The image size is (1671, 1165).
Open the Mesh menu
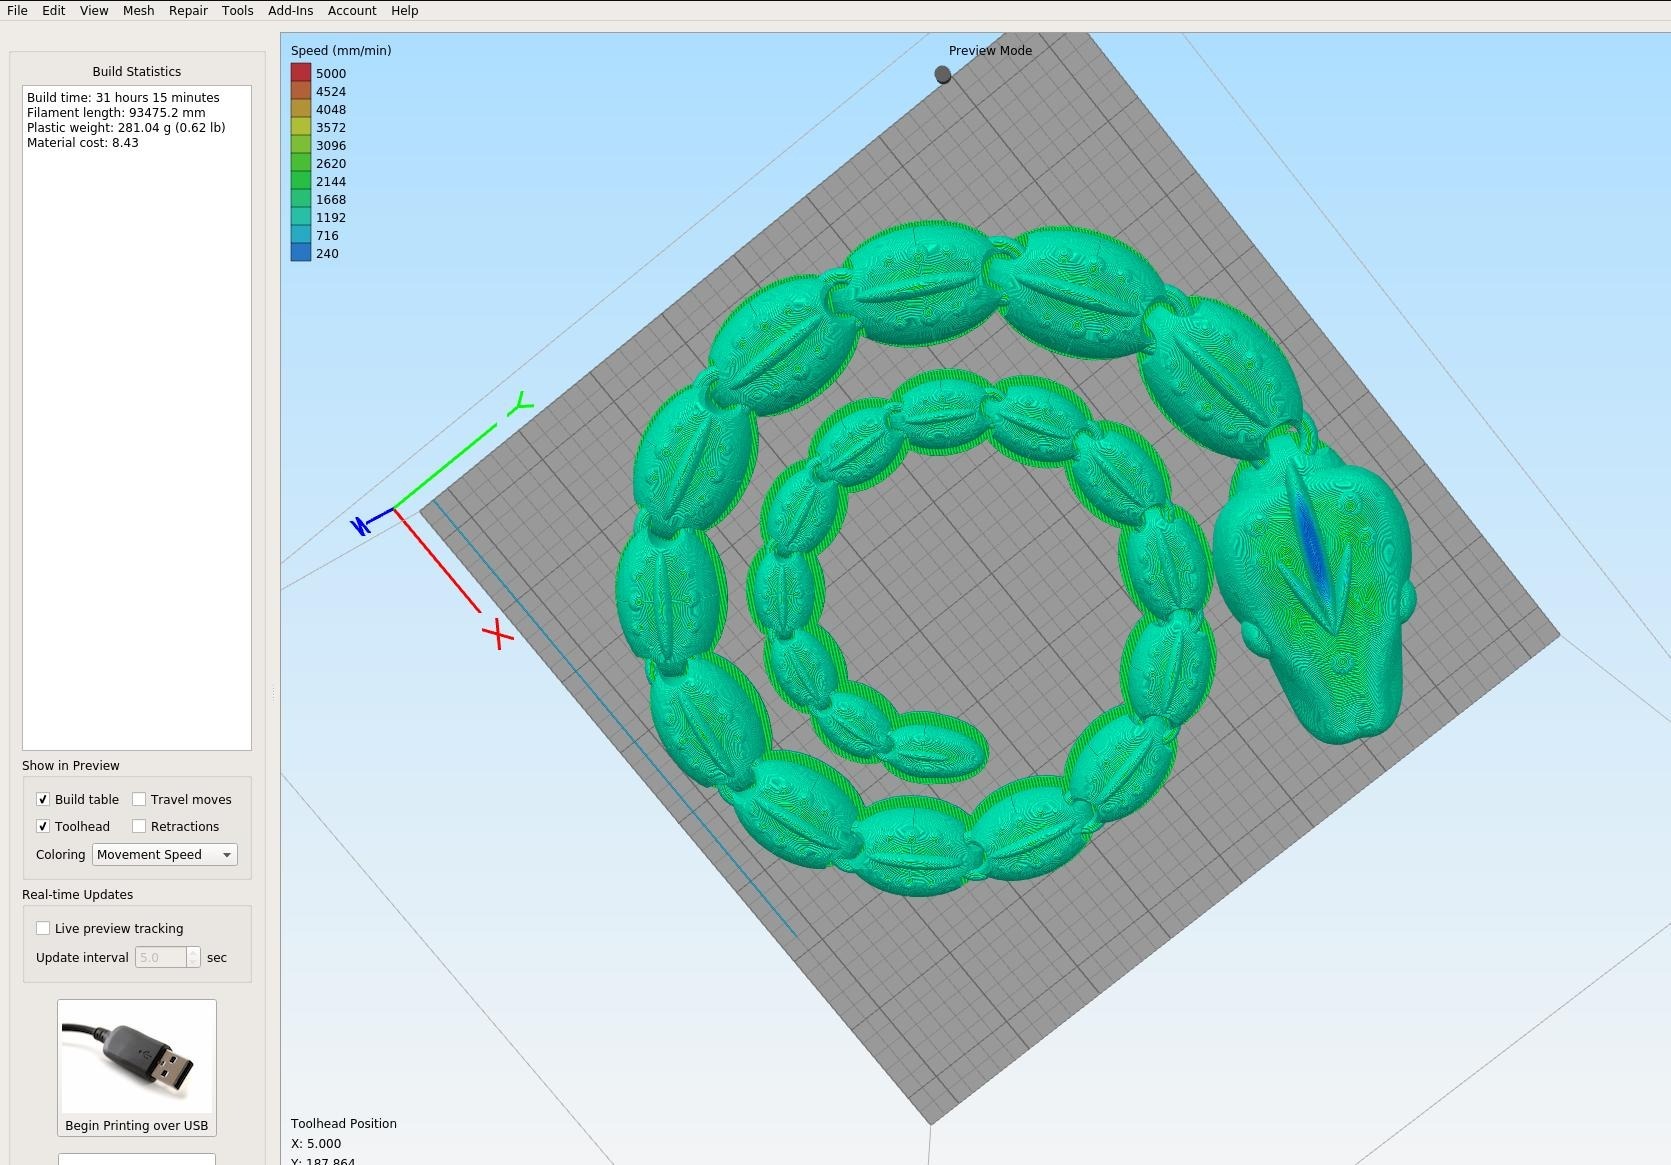click(138, 10)
